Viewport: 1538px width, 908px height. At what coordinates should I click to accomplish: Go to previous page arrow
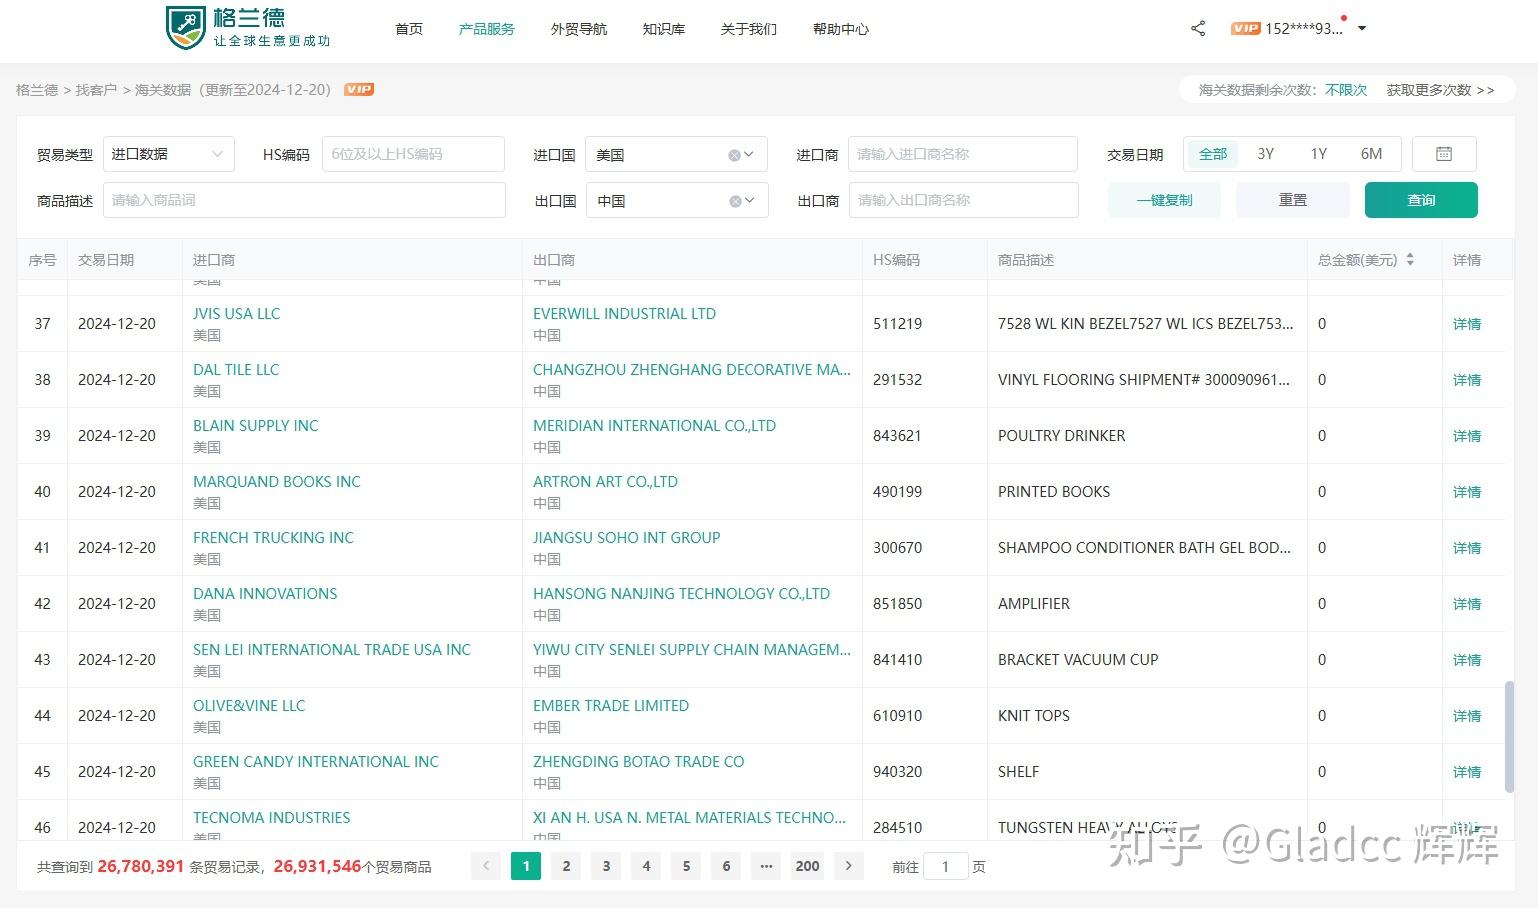tap(486, 866)
